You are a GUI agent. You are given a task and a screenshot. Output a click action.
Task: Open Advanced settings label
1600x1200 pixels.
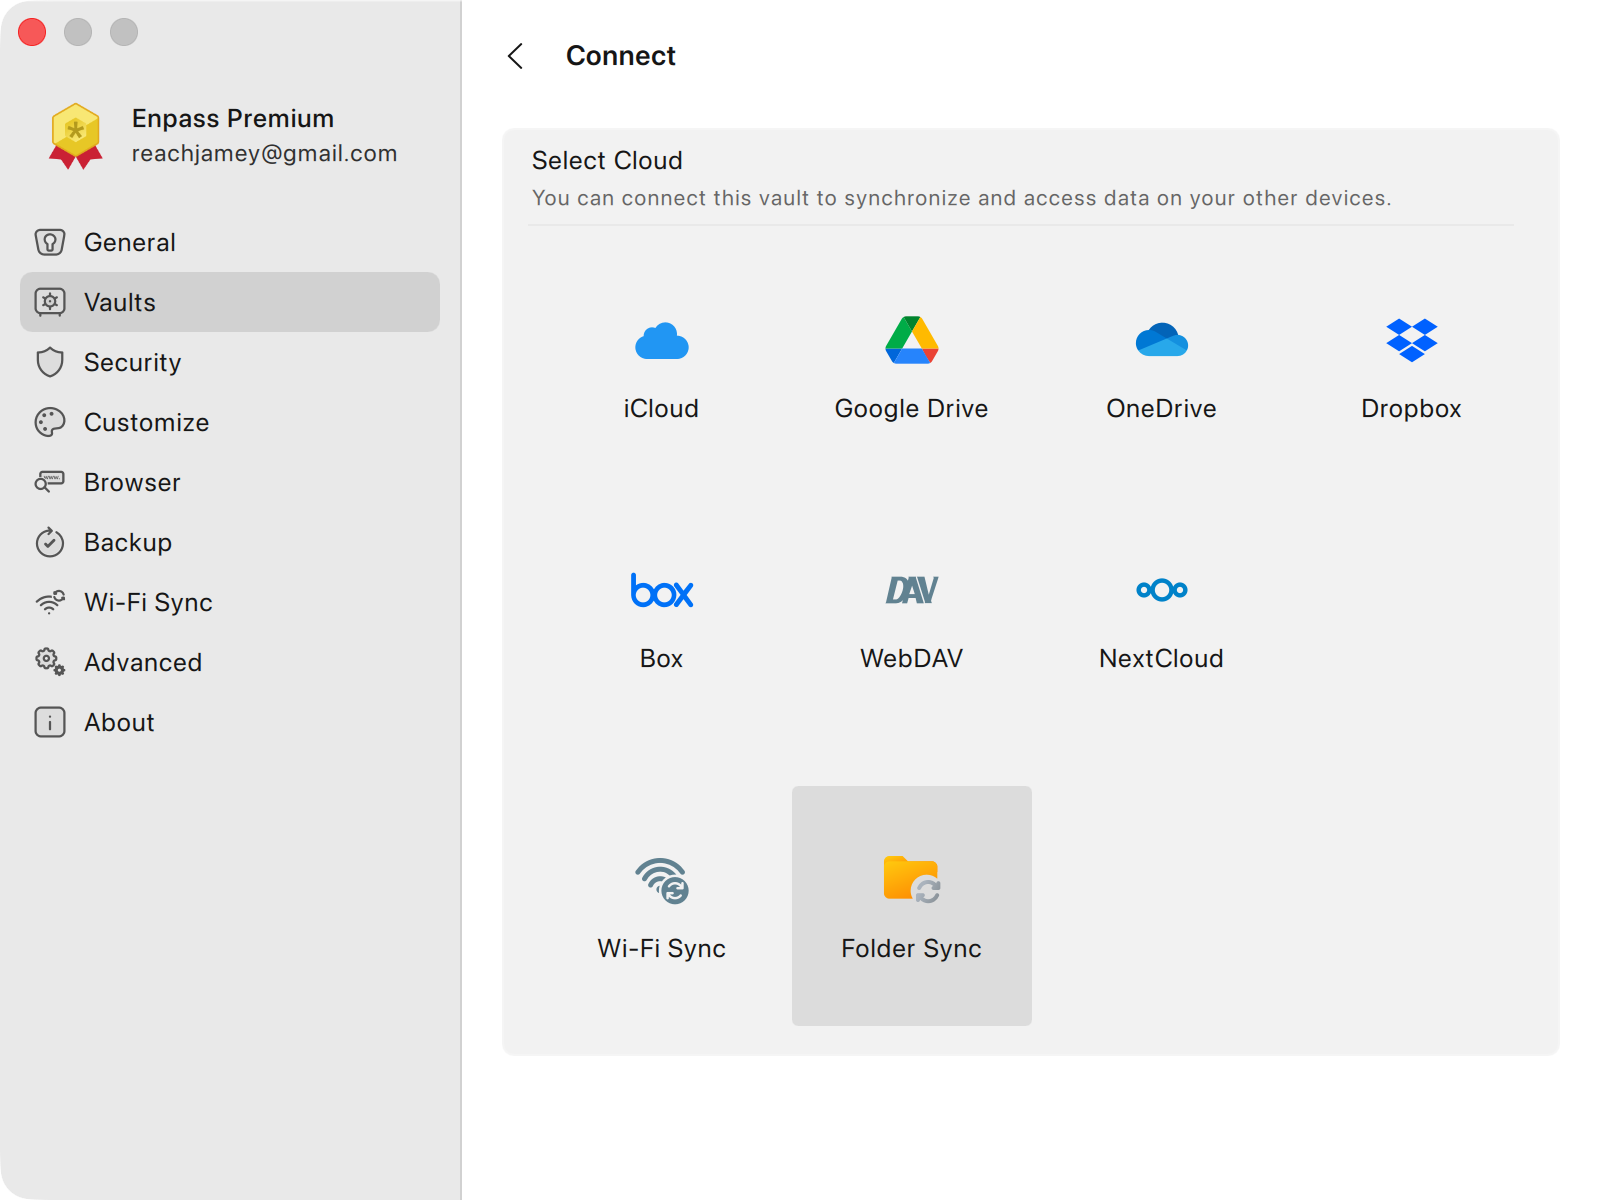(143, 662)
